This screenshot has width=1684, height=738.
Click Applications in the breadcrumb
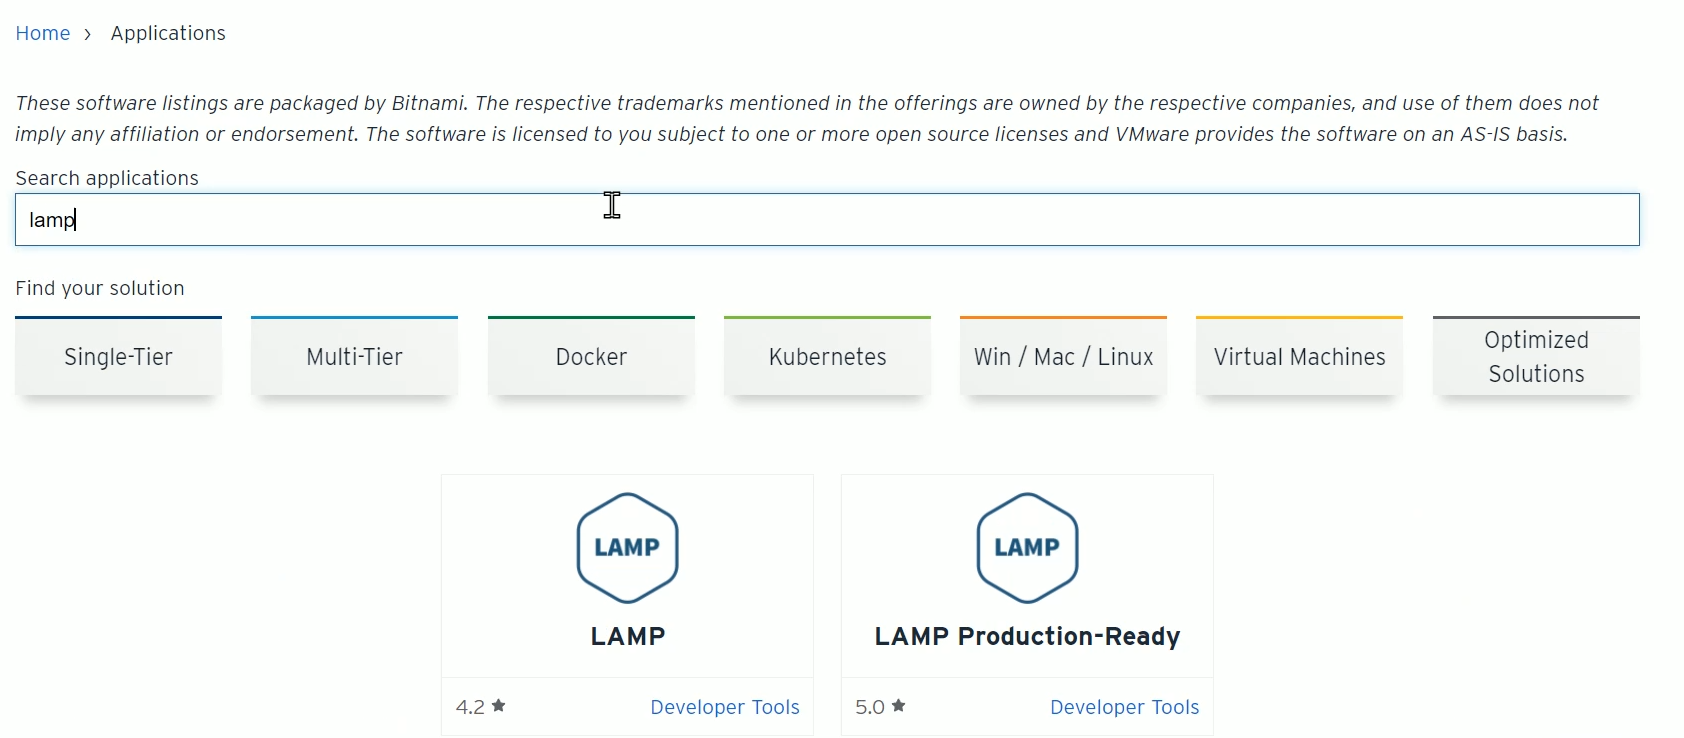pos(168,33)
